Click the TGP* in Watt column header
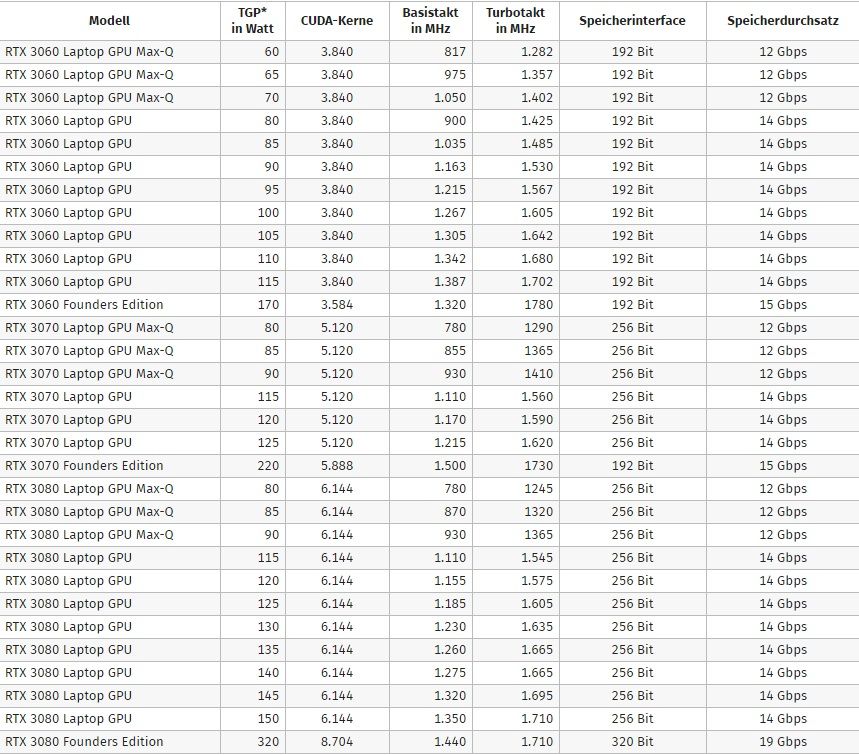This screenshot has height=755, width=859. 253,21
